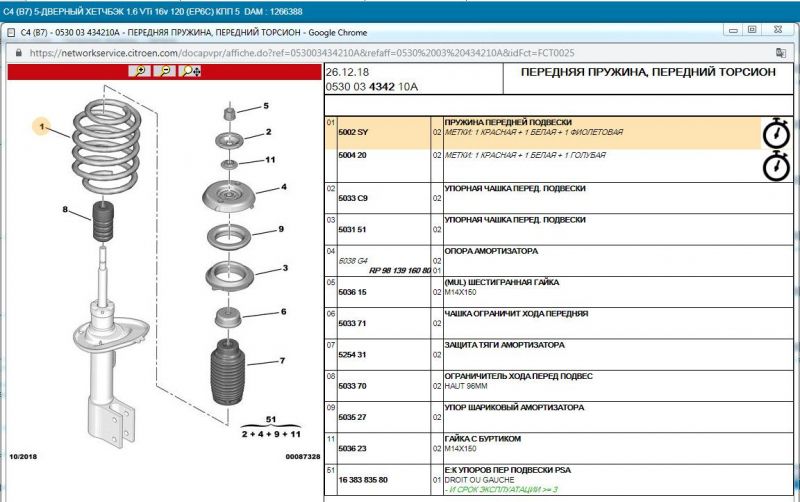Select part number 5033 C9
This screenshot has width=800, height=502.
(353, 198)
